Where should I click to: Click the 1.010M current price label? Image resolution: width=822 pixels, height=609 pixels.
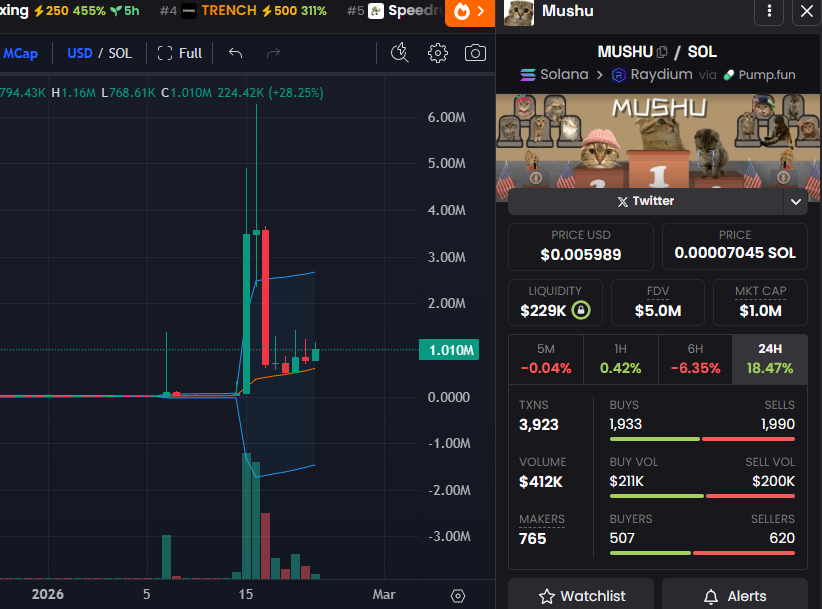pyautogui.click(x=449, y=350)
